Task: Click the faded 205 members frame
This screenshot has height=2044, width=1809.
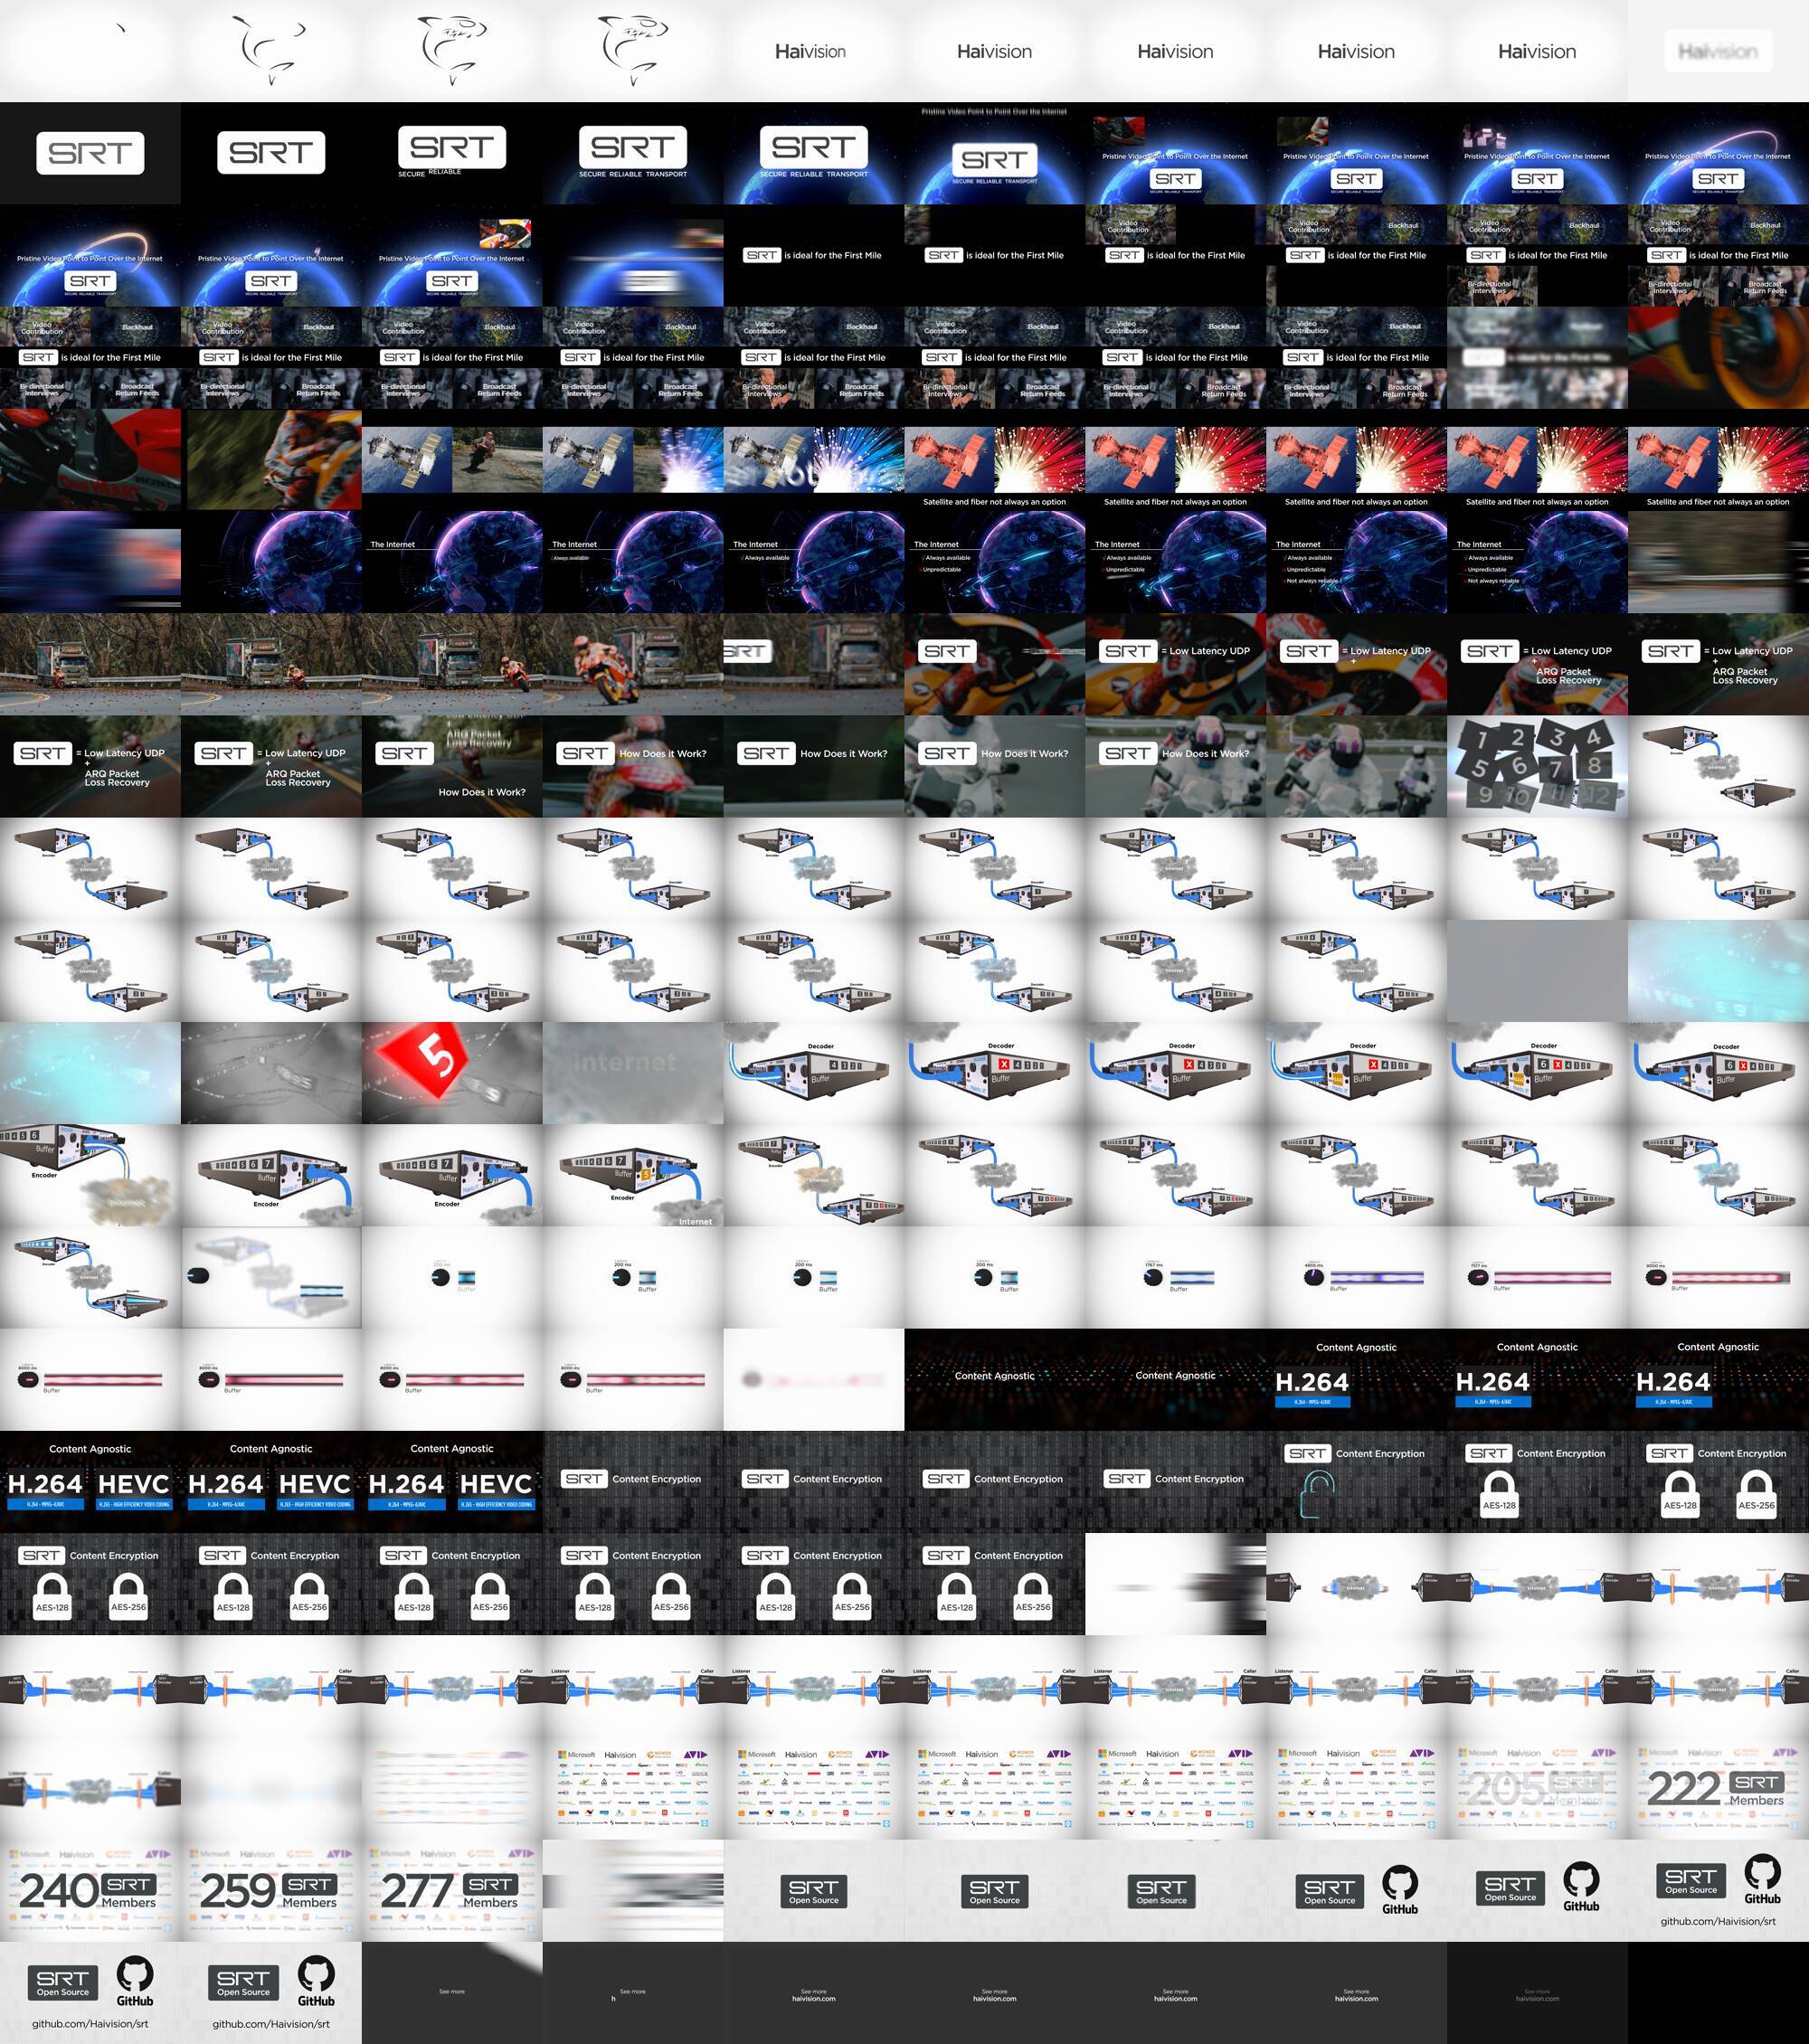Action: click(1537, 1789)
